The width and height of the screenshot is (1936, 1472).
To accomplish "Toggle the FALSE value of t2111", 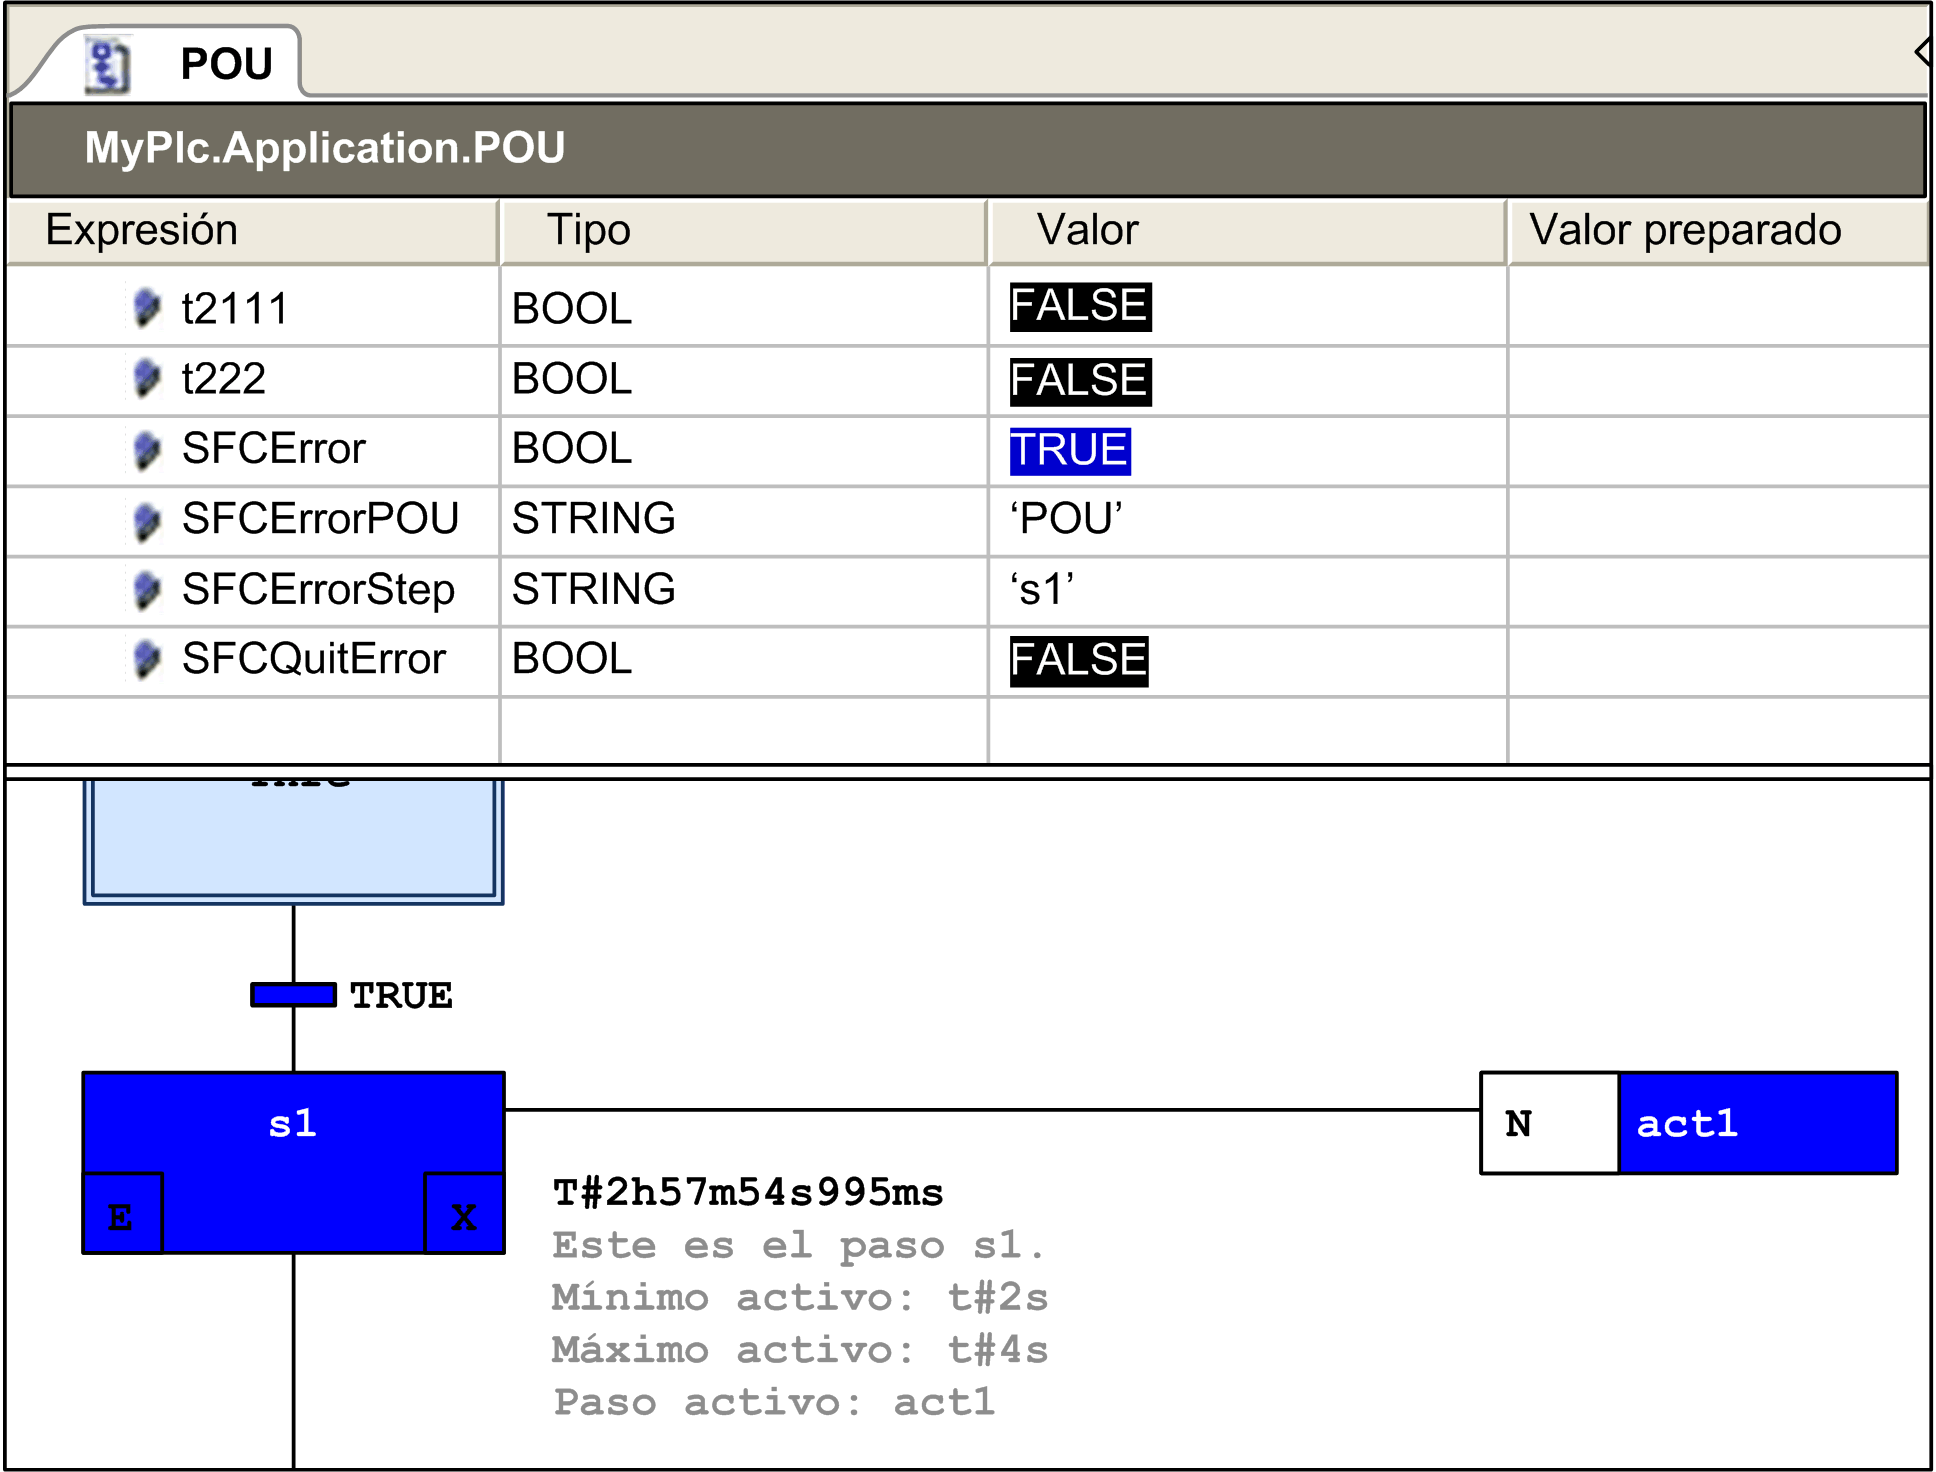I will click(x=1079, y=307).
